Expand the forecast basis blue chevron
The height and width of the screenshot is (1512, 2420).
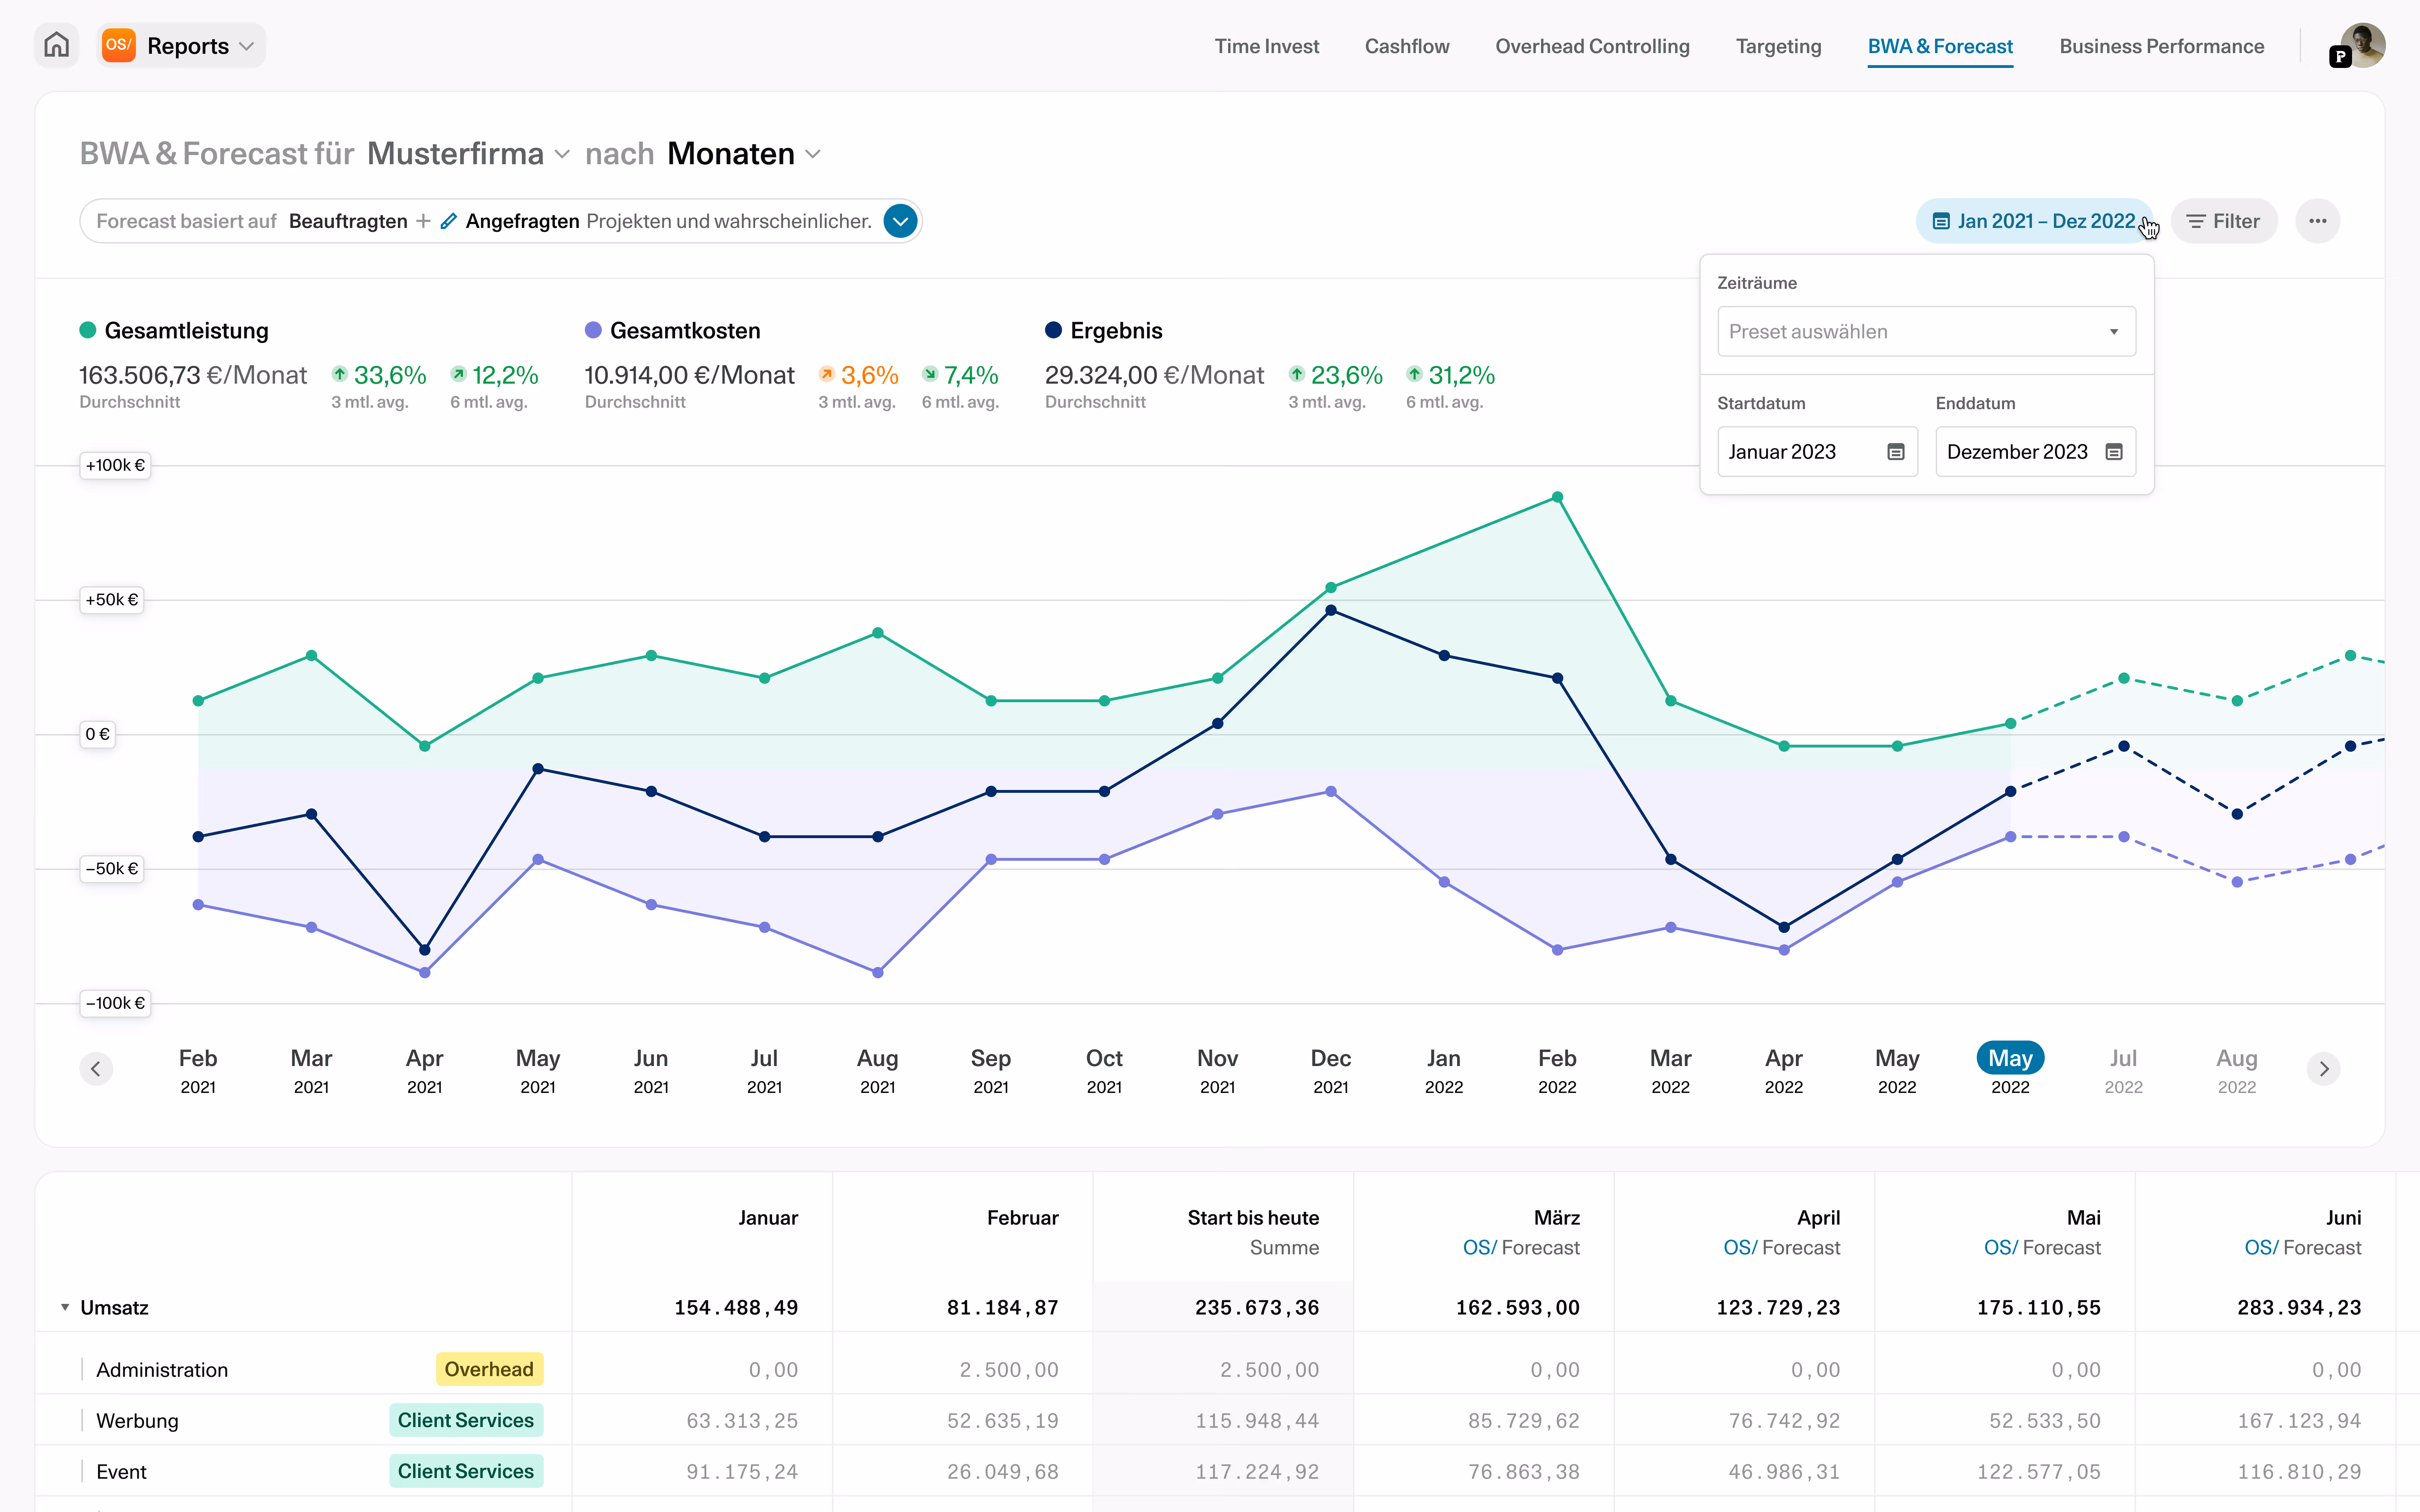900,221
